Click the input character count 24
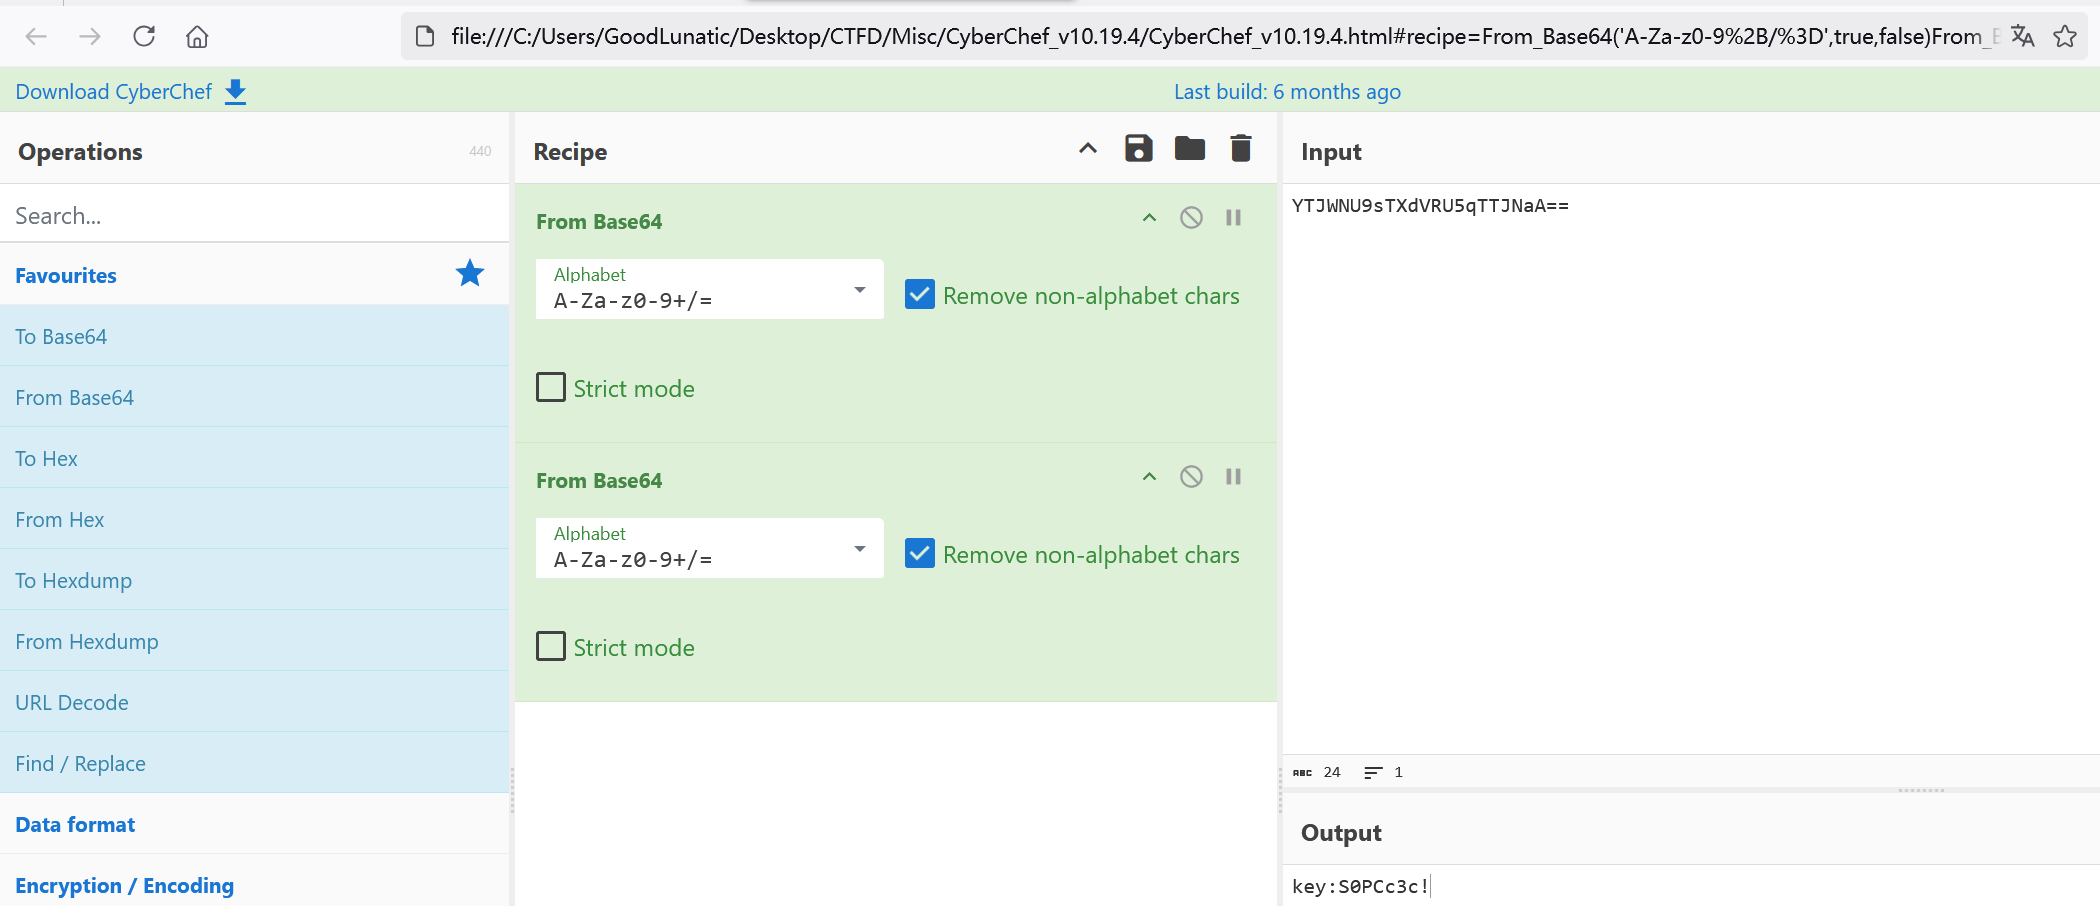The image size is (2100, 906). 1332,772
